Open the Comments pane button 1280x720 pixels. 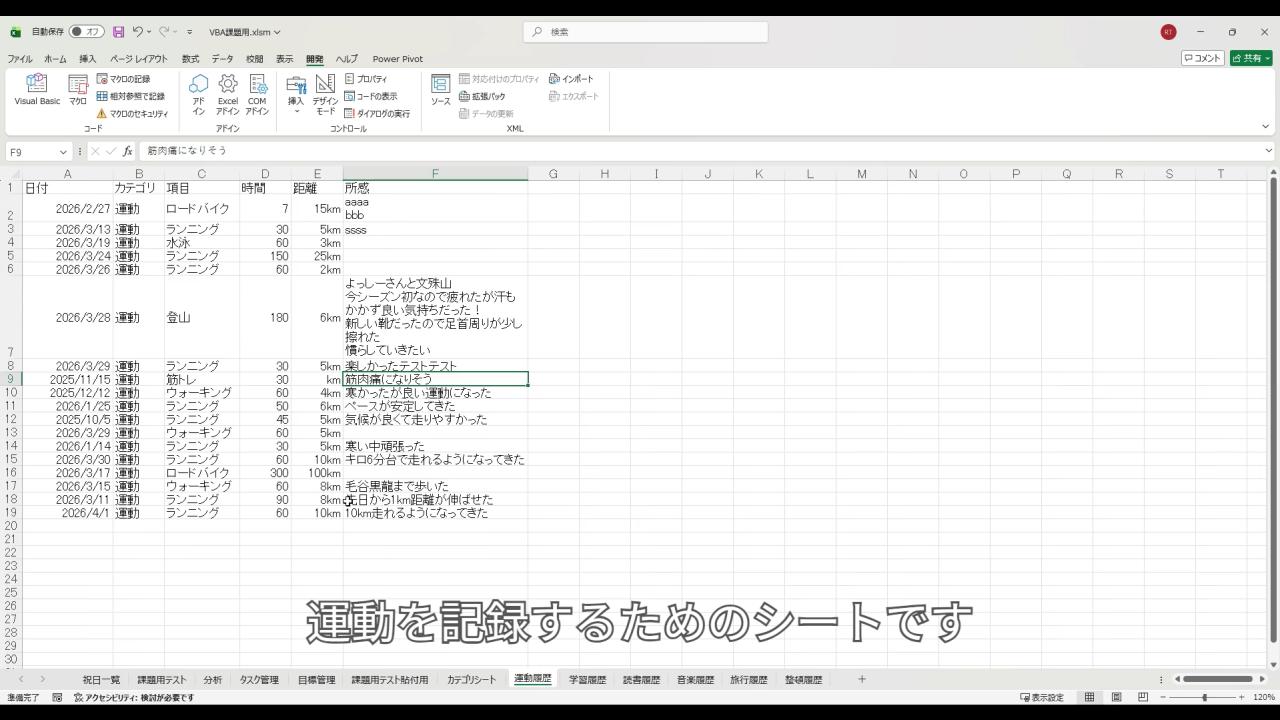pyautogui.click(x=1203, y=58)
